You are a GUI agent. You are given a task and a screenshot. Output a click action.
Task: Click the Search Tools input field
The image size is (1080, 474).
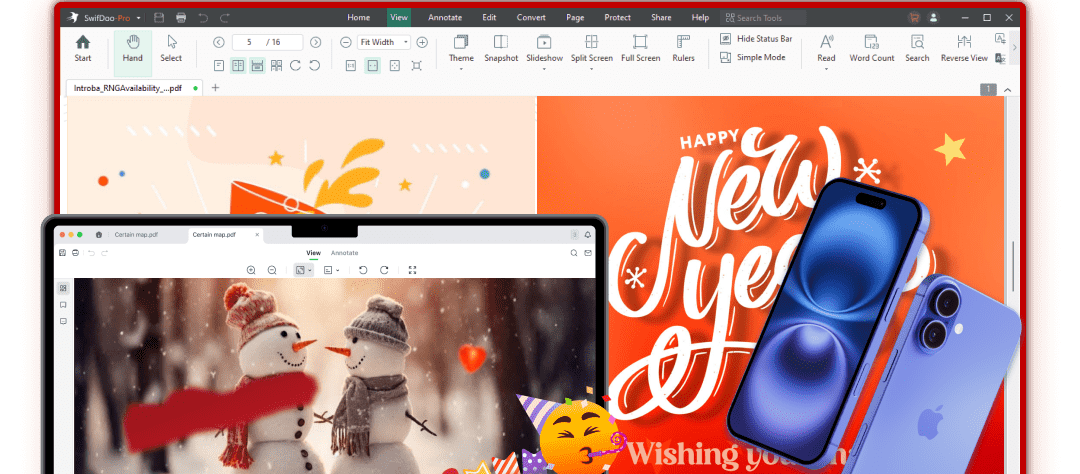(768, 18)
